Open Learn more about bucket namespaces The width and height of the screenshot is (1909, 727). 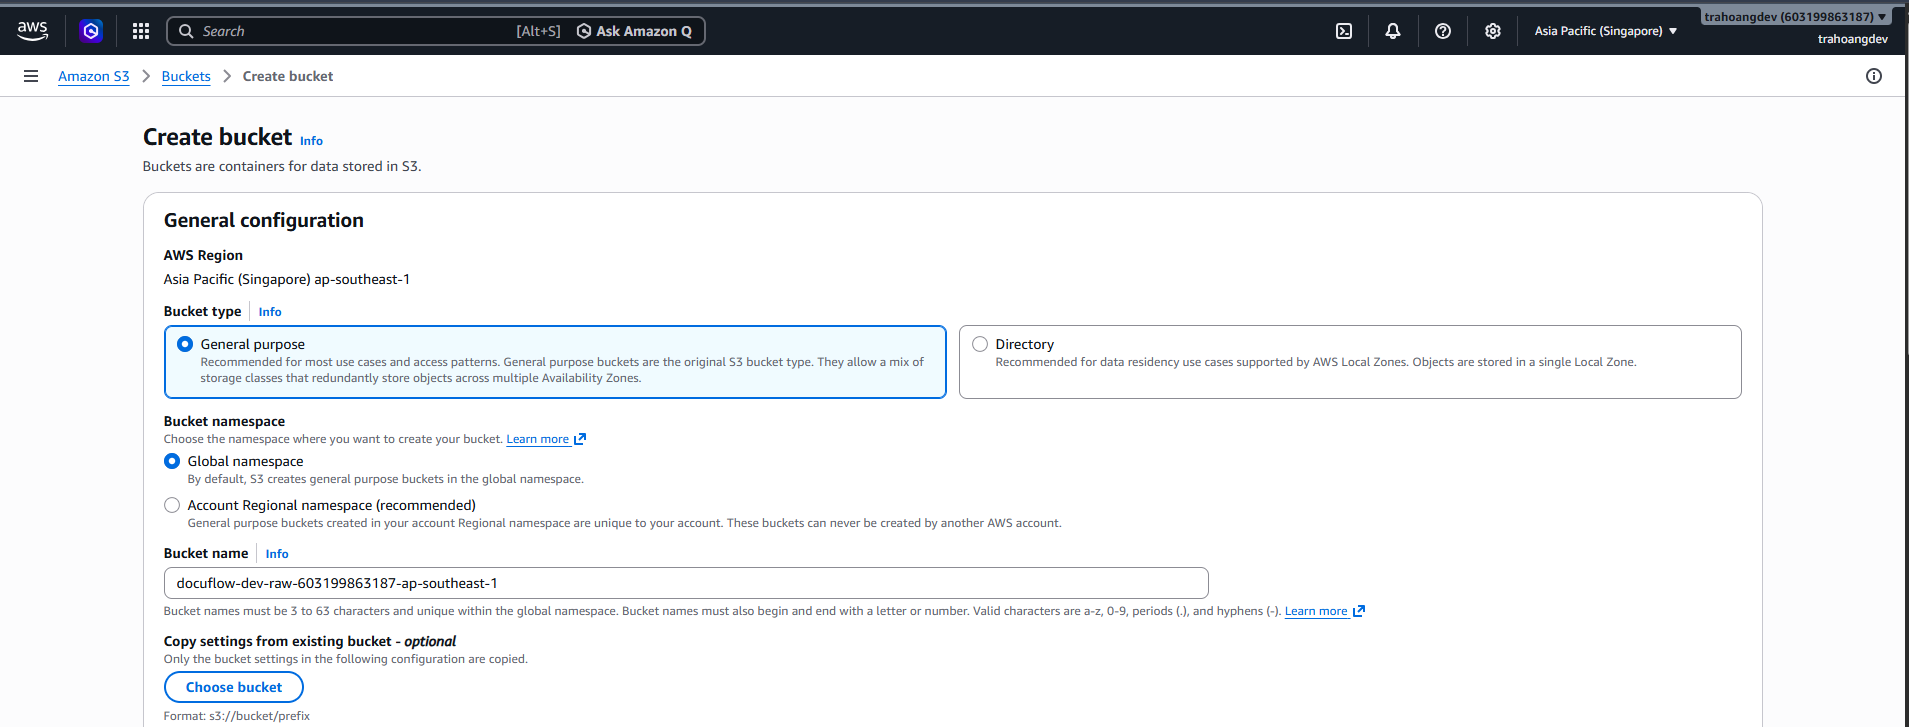538,439
